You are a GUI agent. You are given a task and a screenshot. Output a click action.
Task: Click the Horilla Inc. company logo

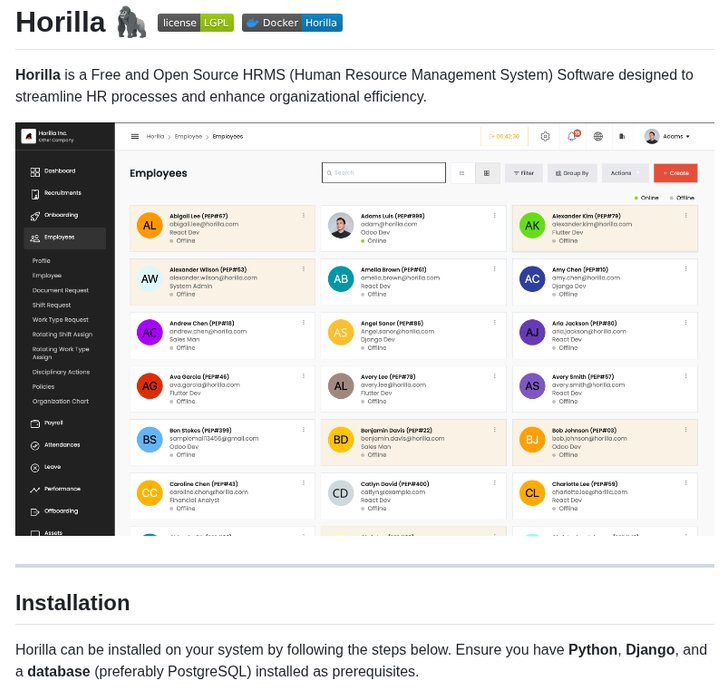28,136
